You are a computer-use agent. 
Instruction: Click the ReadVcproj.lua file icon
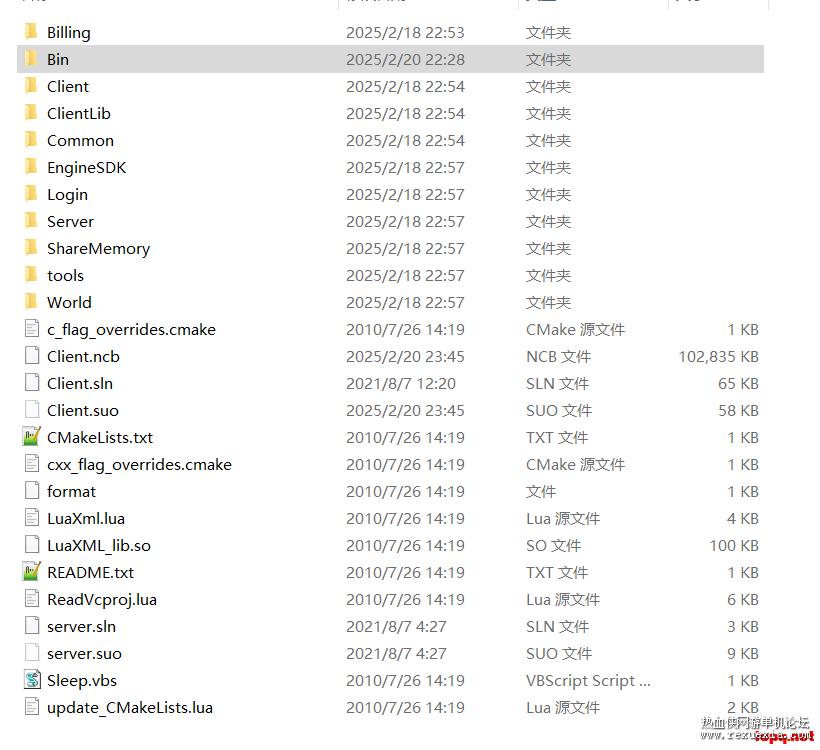point(32,599)
